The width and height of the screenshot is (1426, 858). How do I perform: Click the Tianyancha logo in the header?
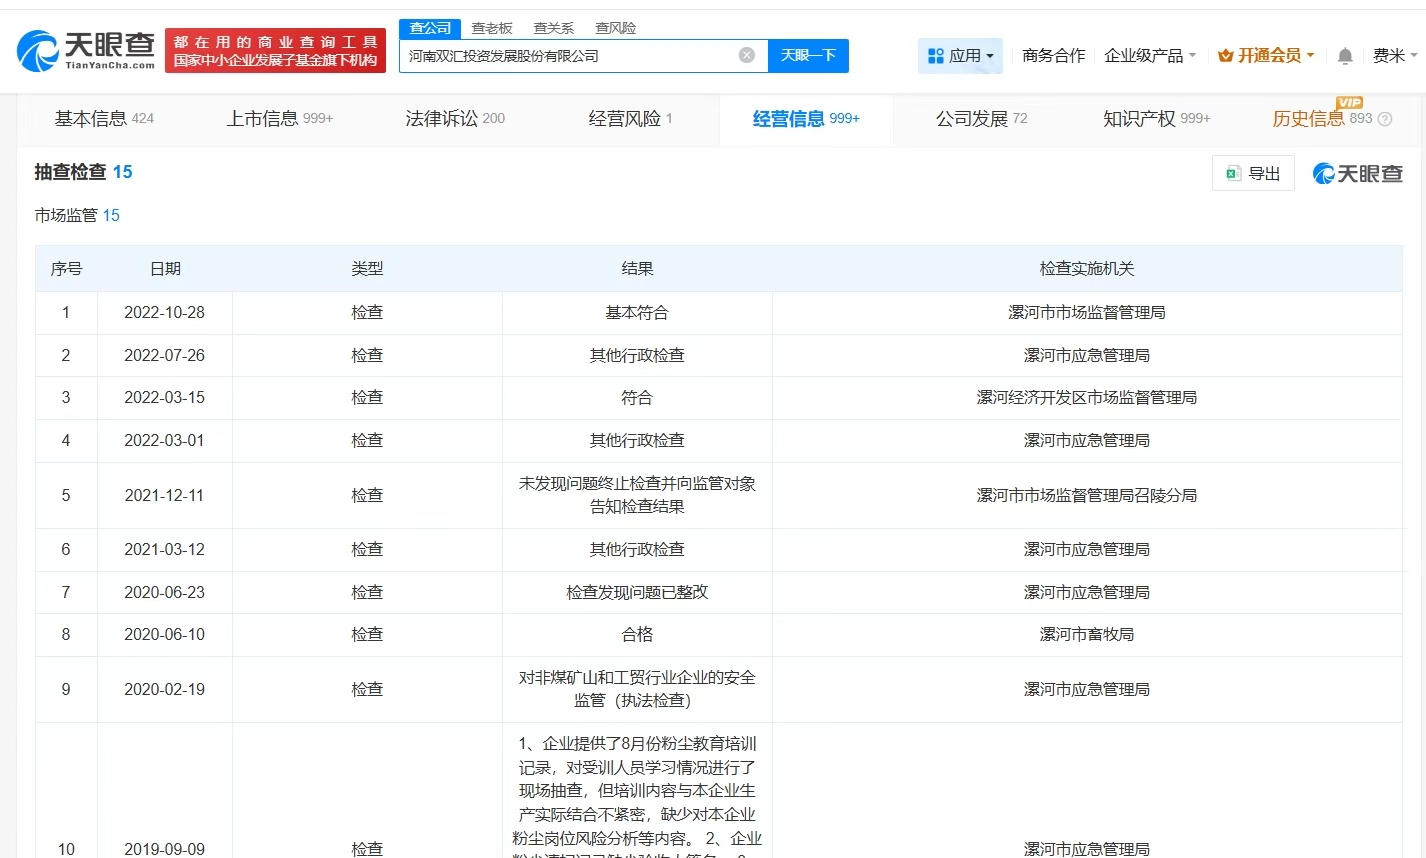coord(86,50)
